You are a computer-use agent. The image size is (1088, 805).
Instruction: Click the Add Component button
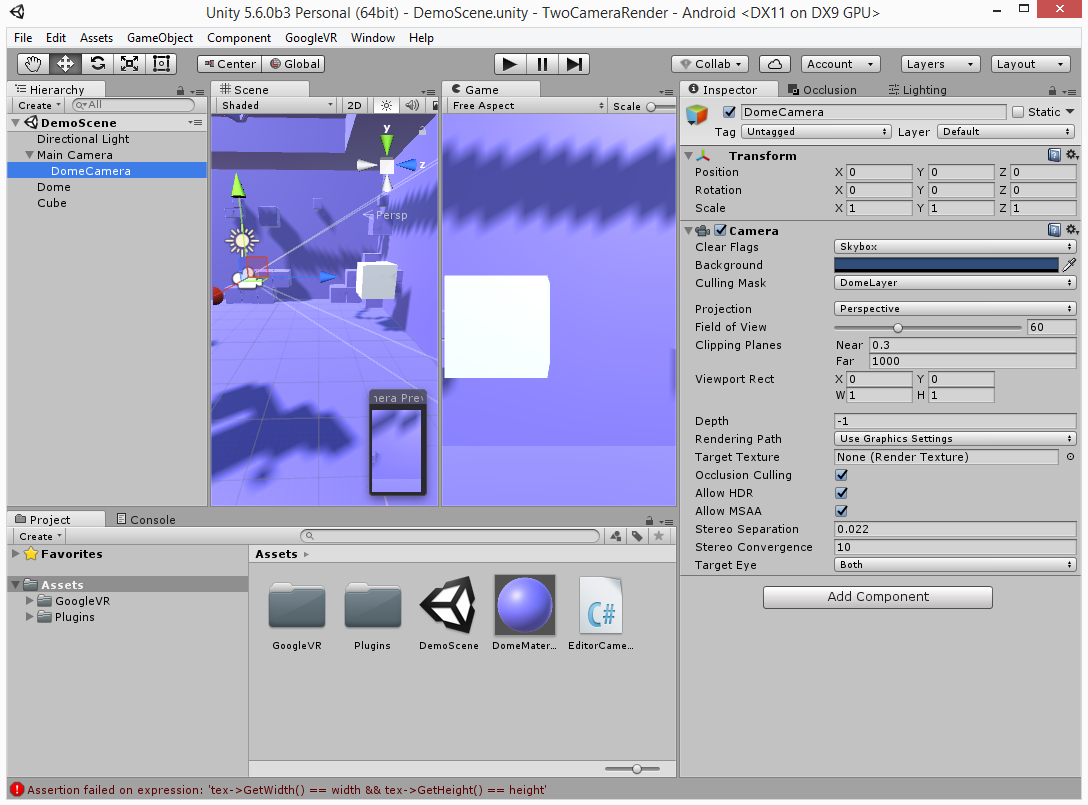[878, 597]
